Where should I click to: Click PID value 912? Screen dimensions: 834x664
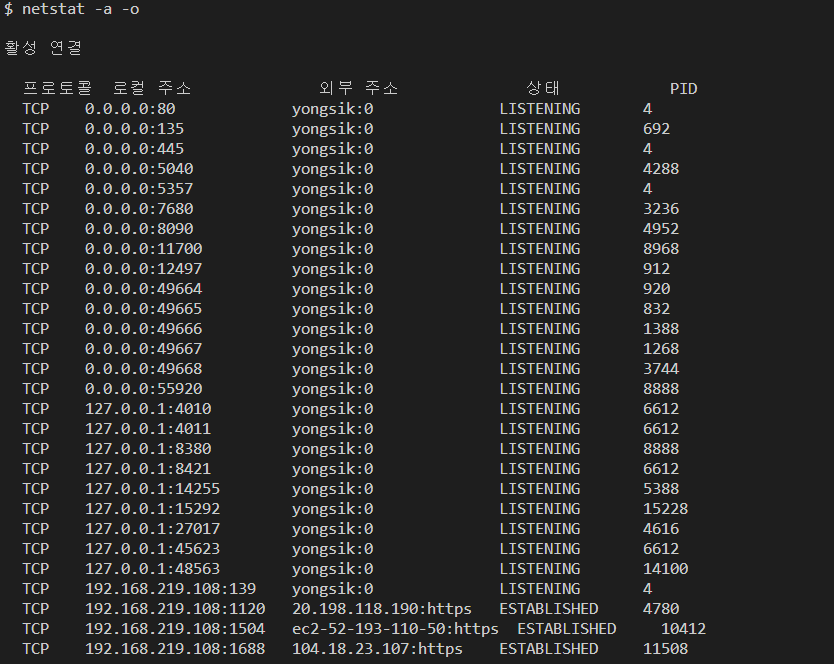click(656, 269)
